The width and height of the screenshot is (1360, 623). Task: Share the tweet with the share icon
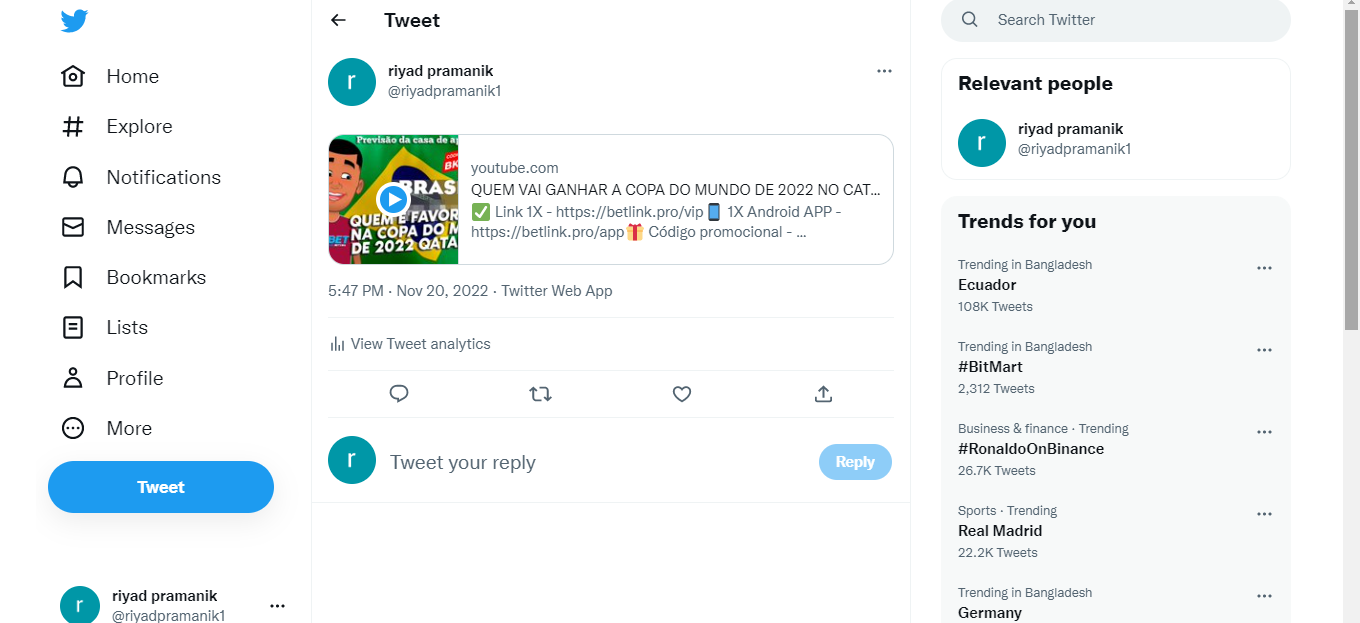[x=823, y=394]
